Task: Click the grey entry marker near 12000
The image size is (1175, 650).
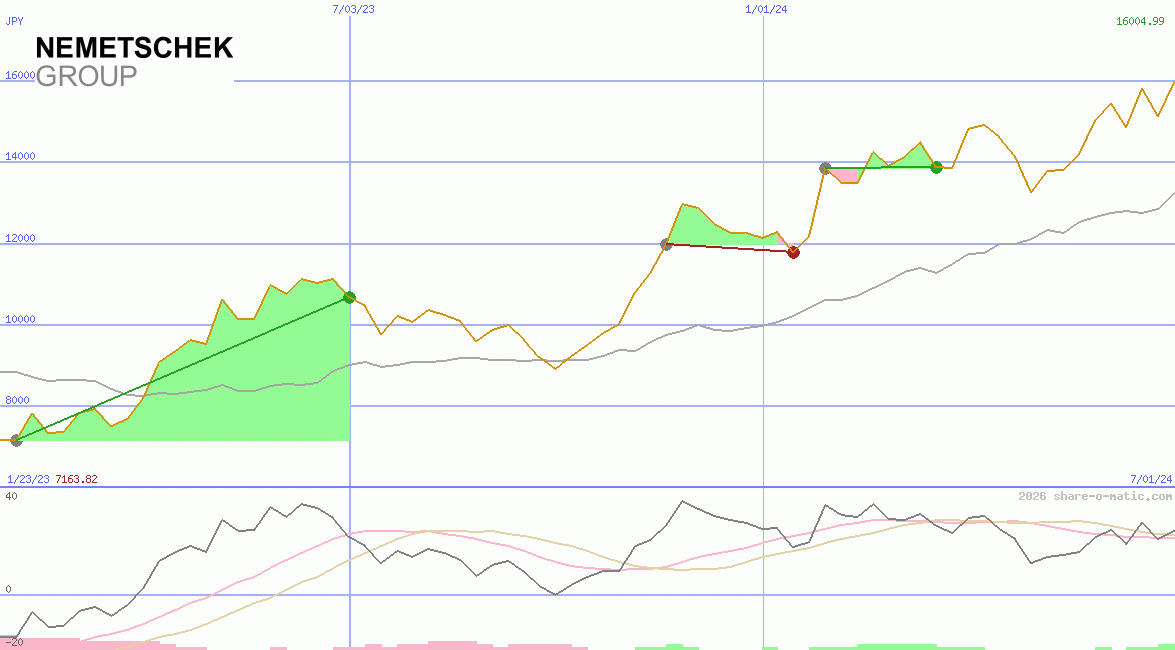Action: pos(667,244)
